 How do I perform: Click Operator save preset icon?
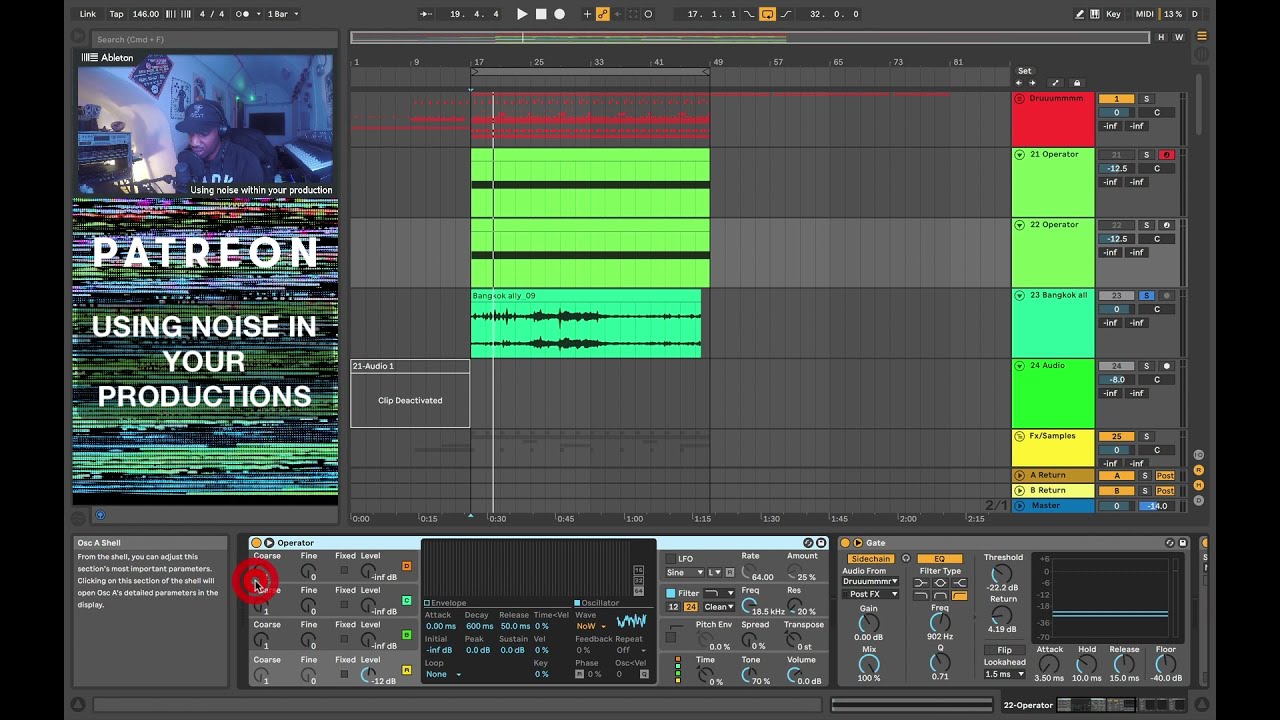[x=821, y=543]
